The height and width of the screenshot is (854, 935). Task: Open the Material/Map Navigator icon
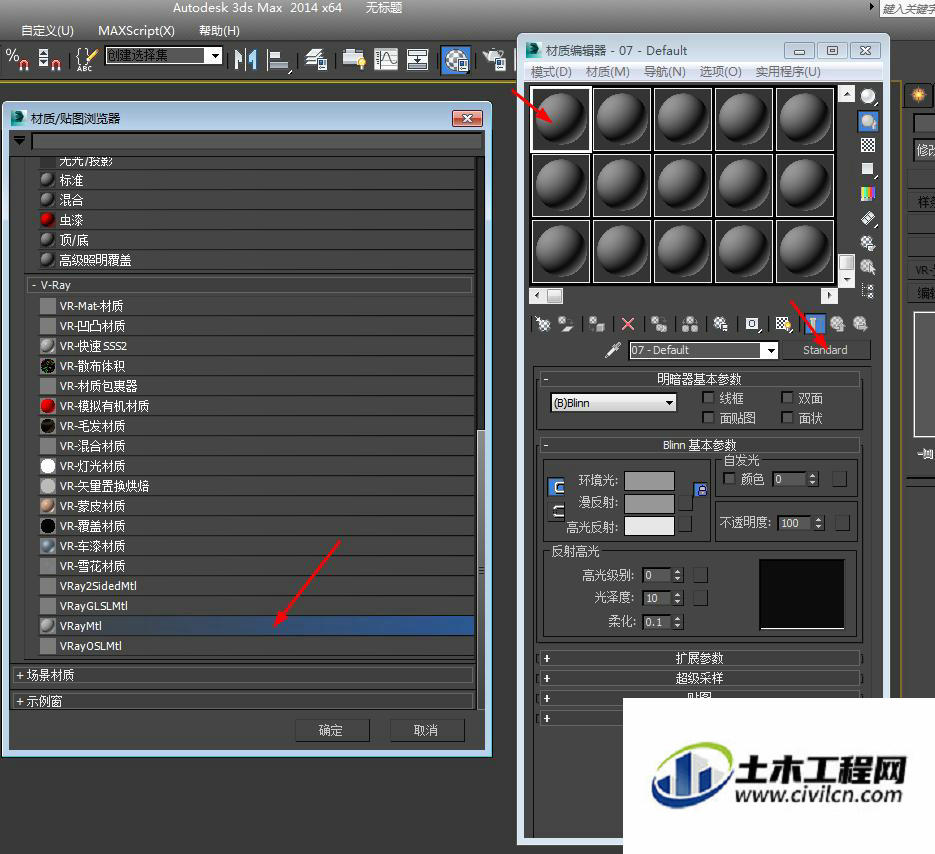point(868,291)
